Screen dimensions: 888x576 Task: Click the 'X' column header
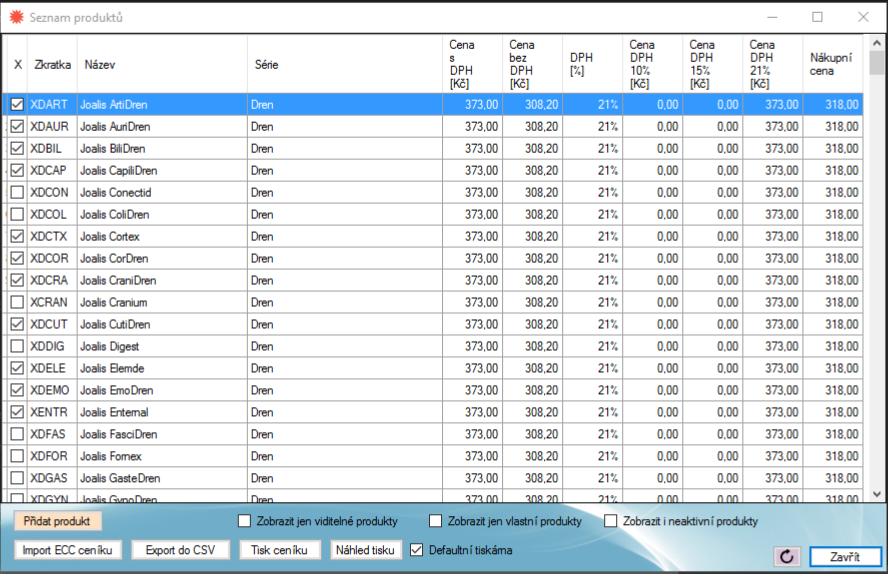(18, 65)
